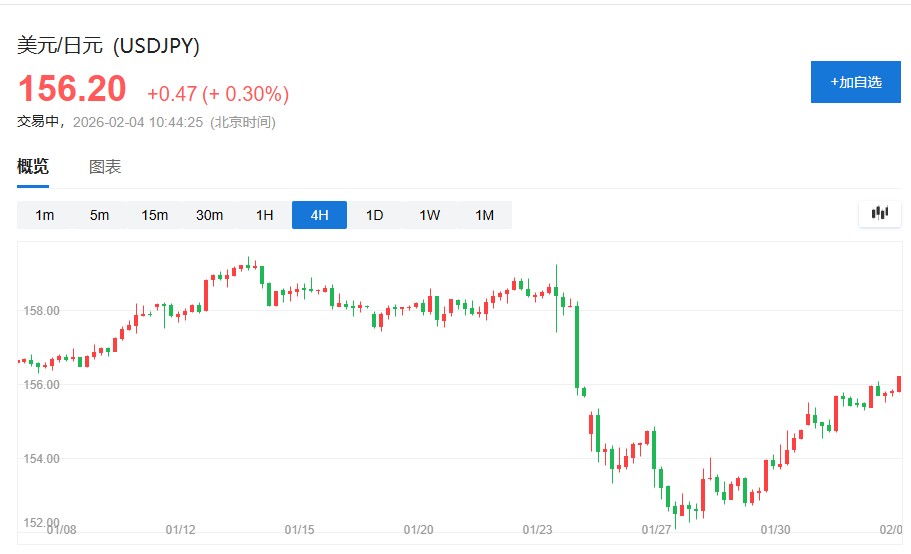This screenshot has height=554, width=911.
Task: Switch to the 概览 overview tab
Action: [x=33, y=167]
